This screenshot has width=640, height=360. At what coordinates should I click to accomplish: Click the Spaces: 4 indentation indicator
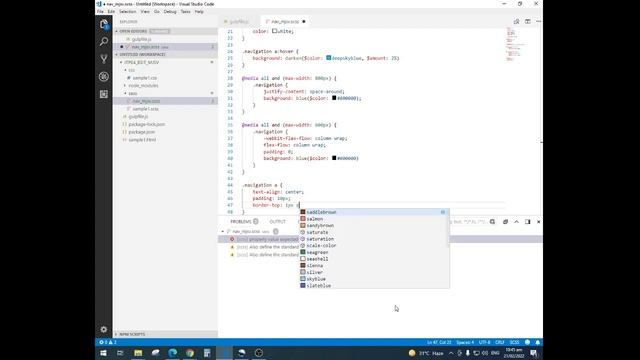coord(465,342)
